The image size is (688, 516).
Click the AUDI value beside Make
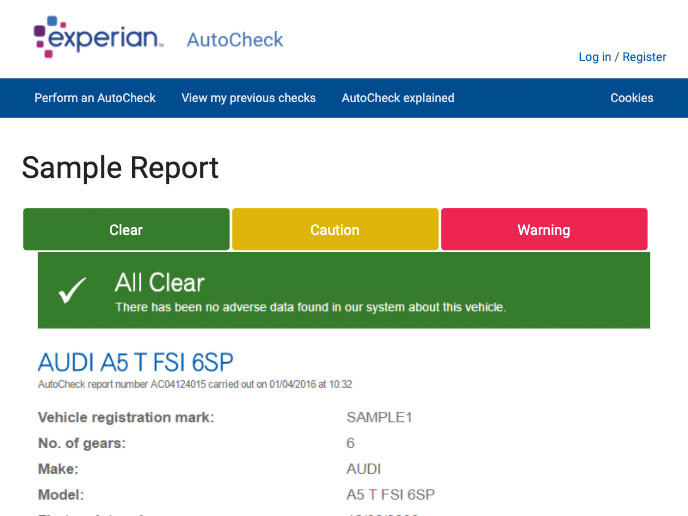pyautogui.click(x=363, y=469)
